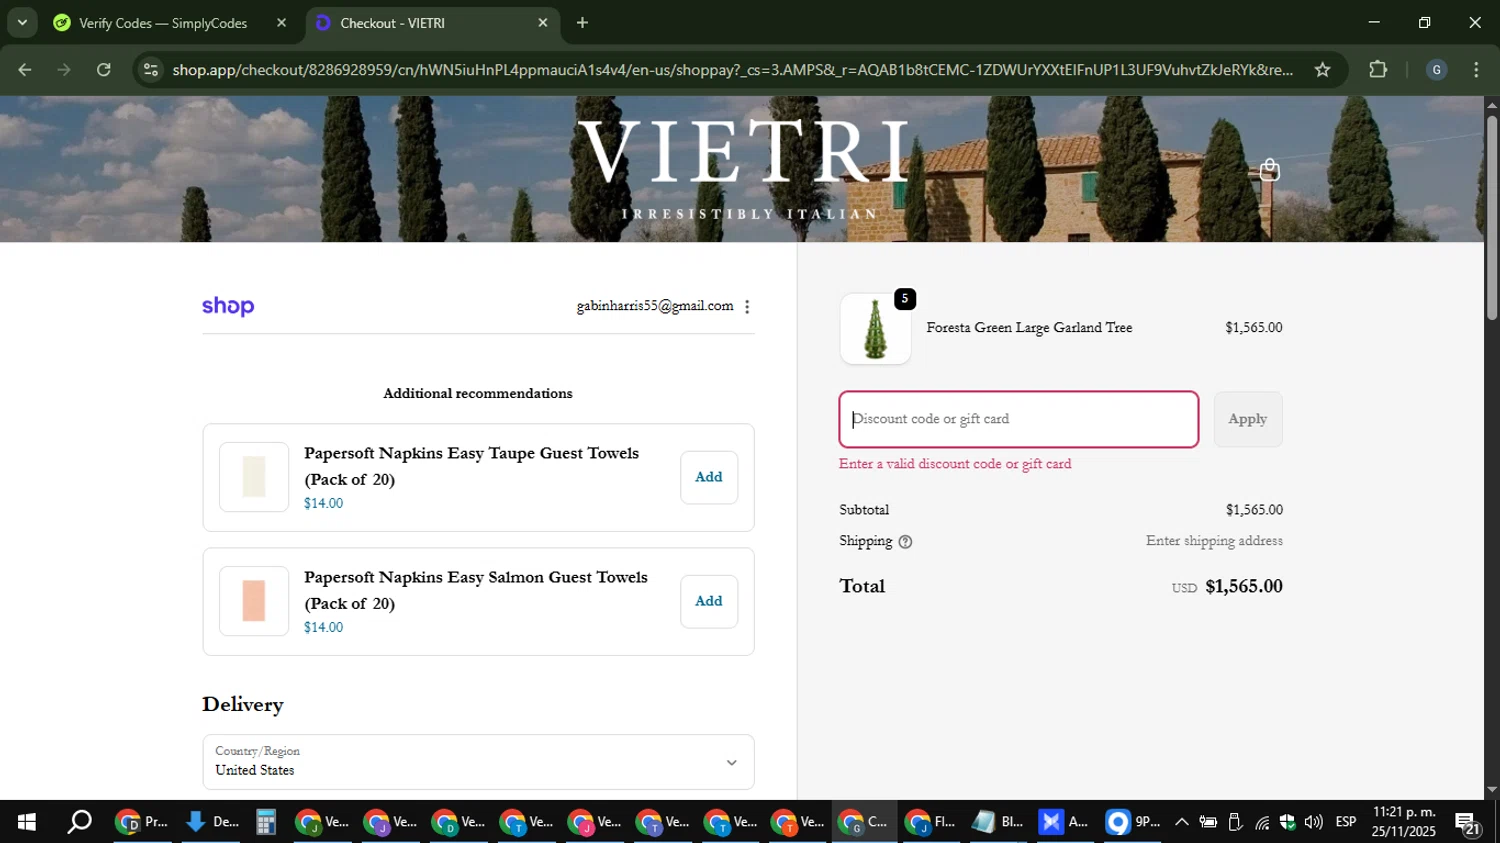
Task: Open tab search dropdown arrow
Action: tap(22, 22)
